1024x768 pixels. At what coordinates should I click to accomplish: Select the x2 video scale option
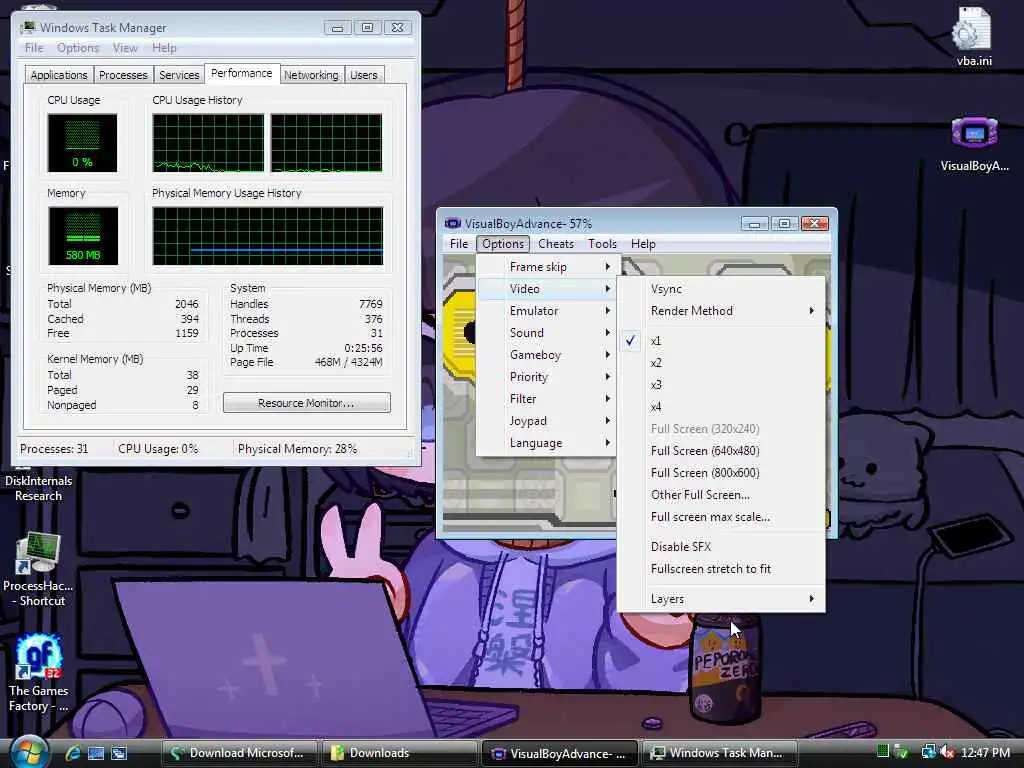pyautogui.click(x=722, y=363)
